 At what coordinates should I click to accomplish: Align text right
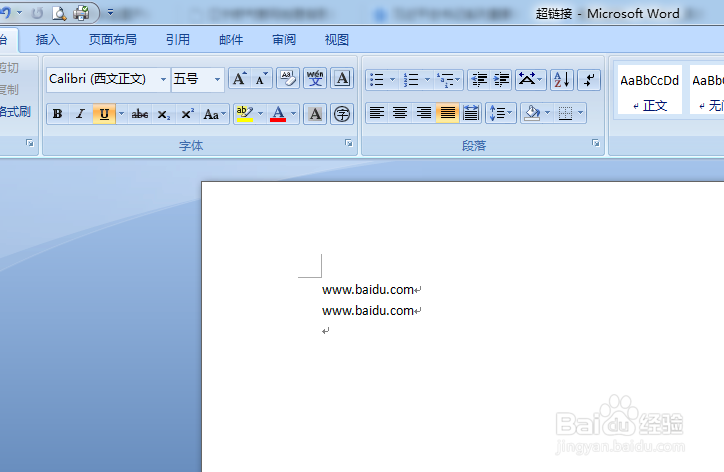pyautogui.click(x=424, y=113)
